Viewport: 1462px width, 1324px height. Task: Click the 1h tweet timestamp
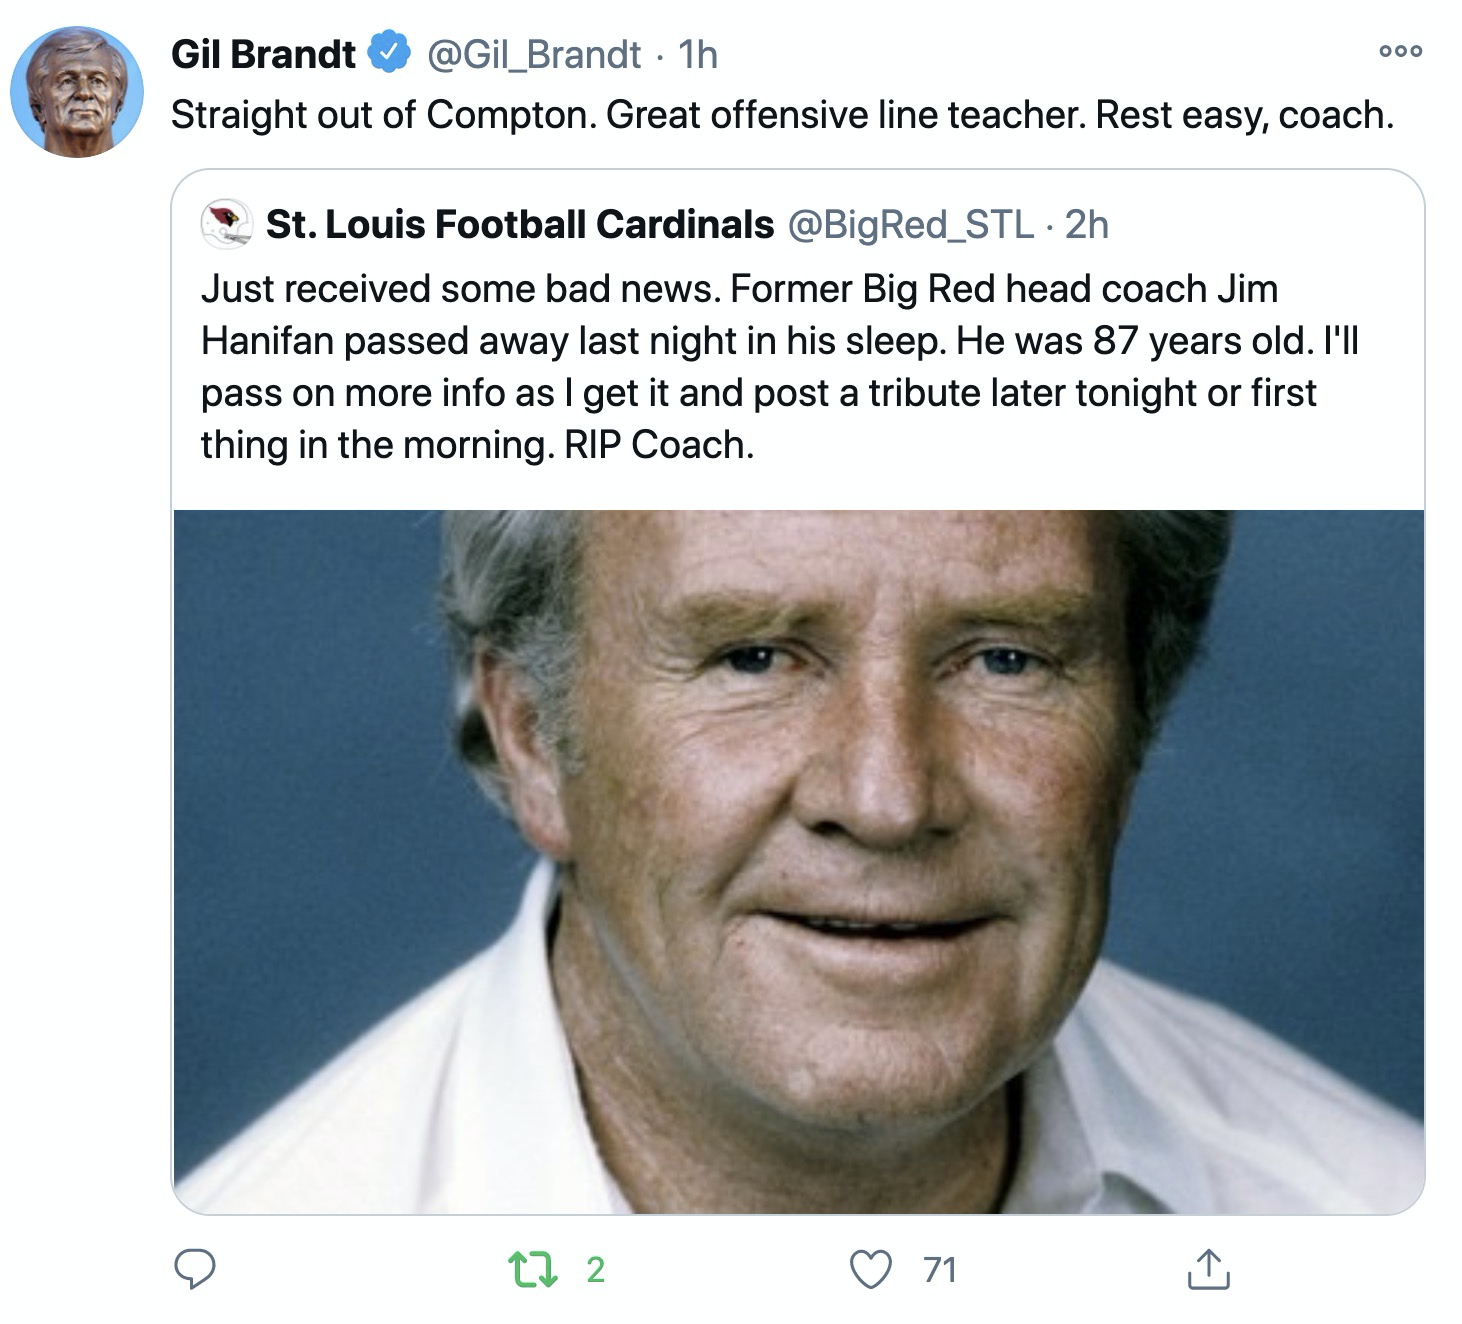698,54
